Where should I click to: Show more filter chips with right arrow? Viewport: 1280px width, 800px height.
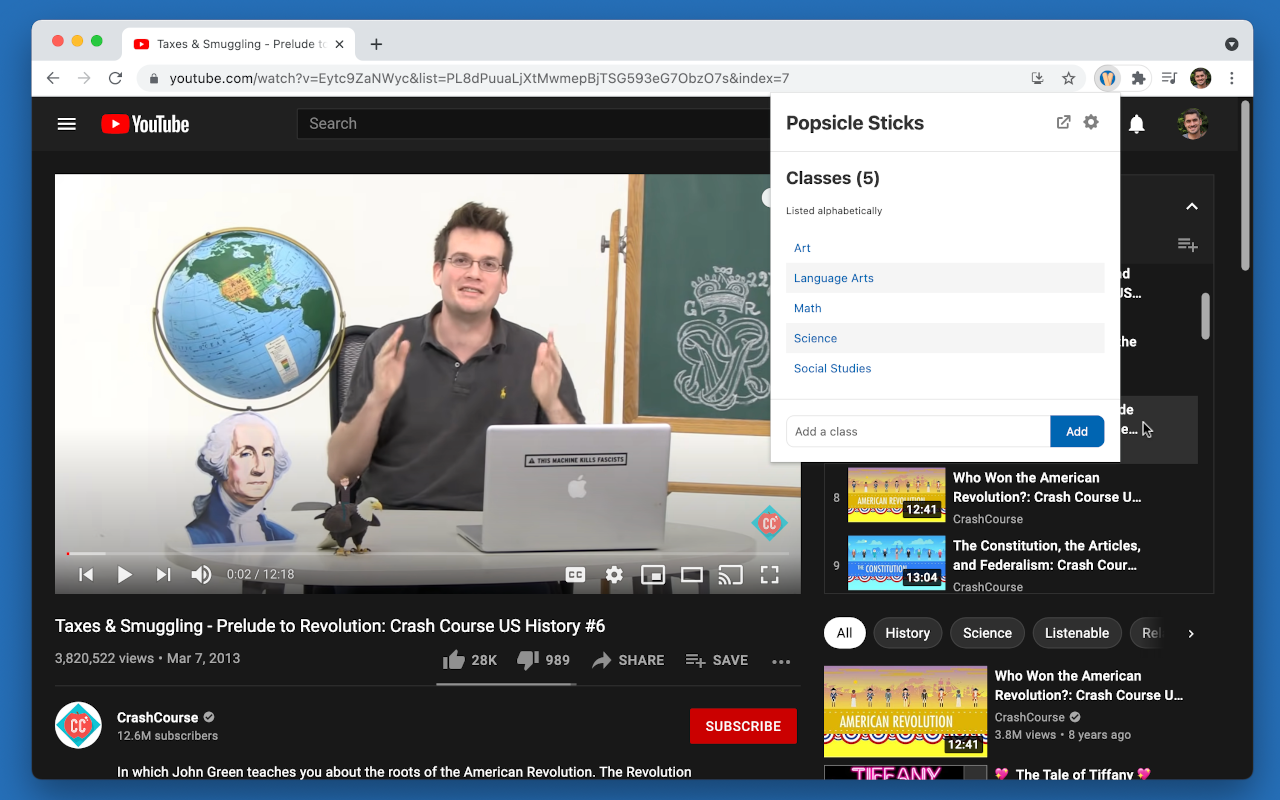[1191, 633]
